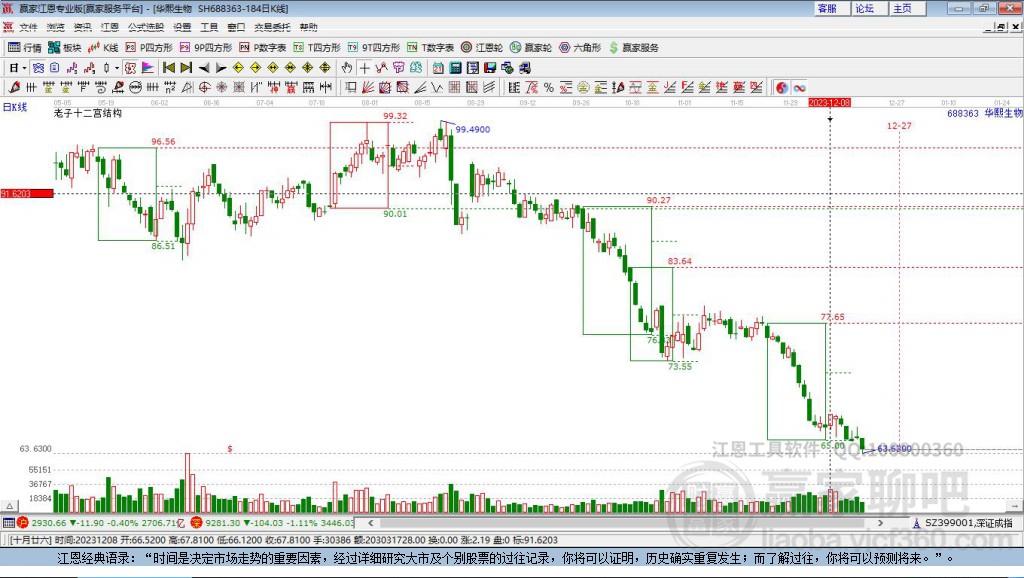This screenshot has width=1024, height=578.
Task: Open the 赢家轮 wheel tool
Action: pos(531,48)
